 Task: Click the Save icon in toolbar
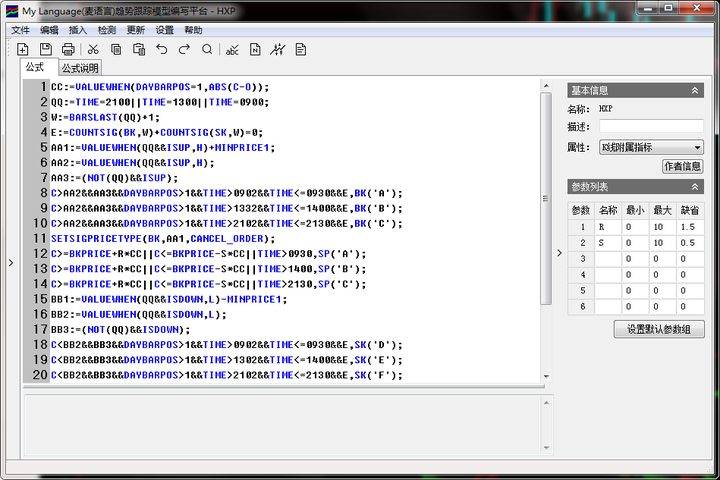click(45, 49)
